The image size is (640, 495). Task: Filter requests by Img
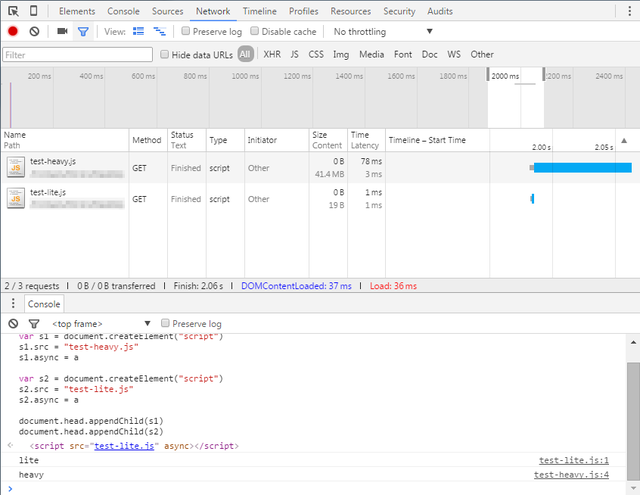[x=341, y=54]
